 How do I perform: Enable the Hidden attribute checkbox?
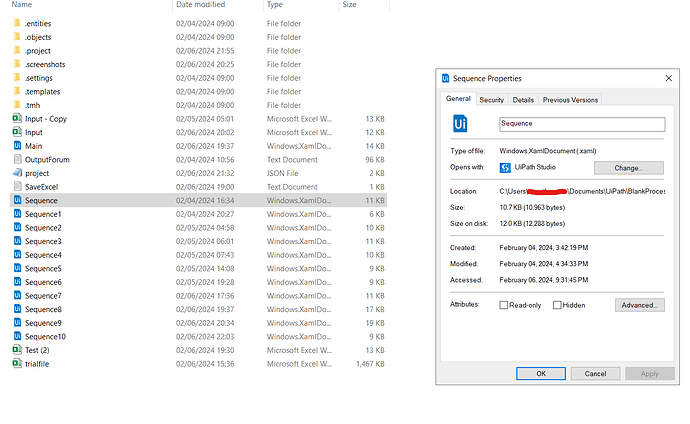557,305
